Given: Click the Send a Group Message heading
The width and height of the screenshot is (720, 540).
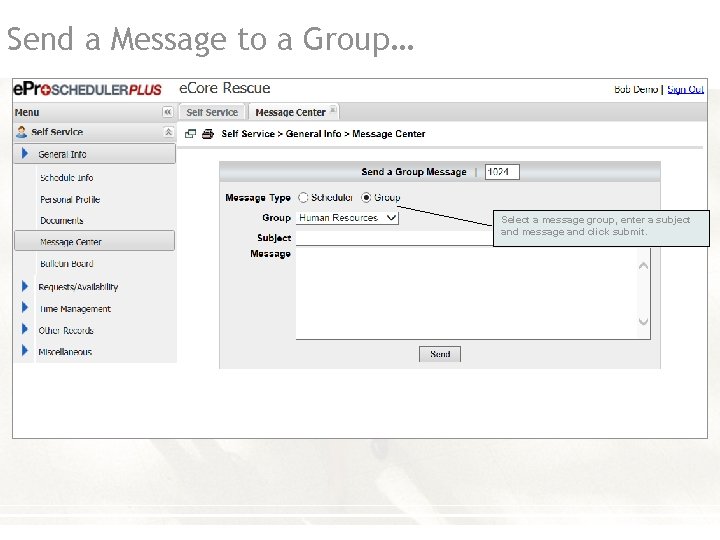Looking at the screenshot, I should coord(414,172).
